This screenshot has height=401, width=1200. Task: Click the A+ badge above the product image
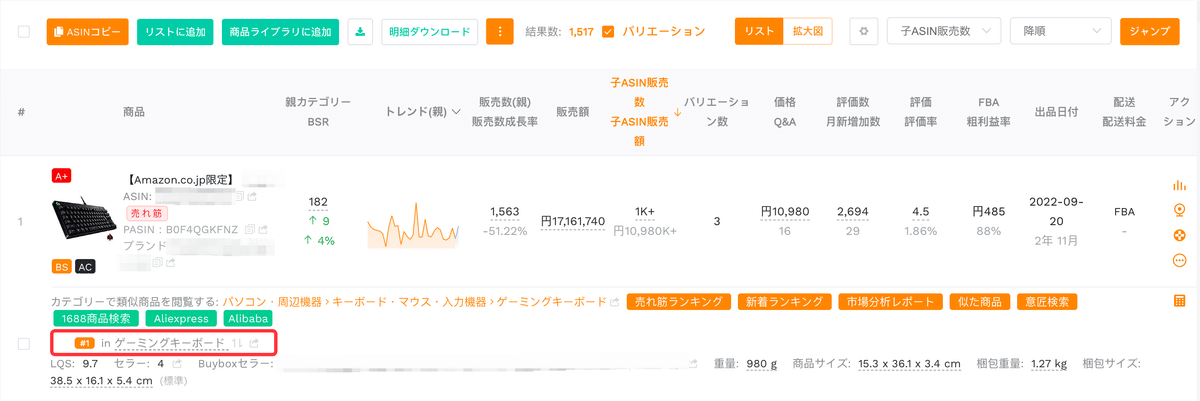coord(62,176)
